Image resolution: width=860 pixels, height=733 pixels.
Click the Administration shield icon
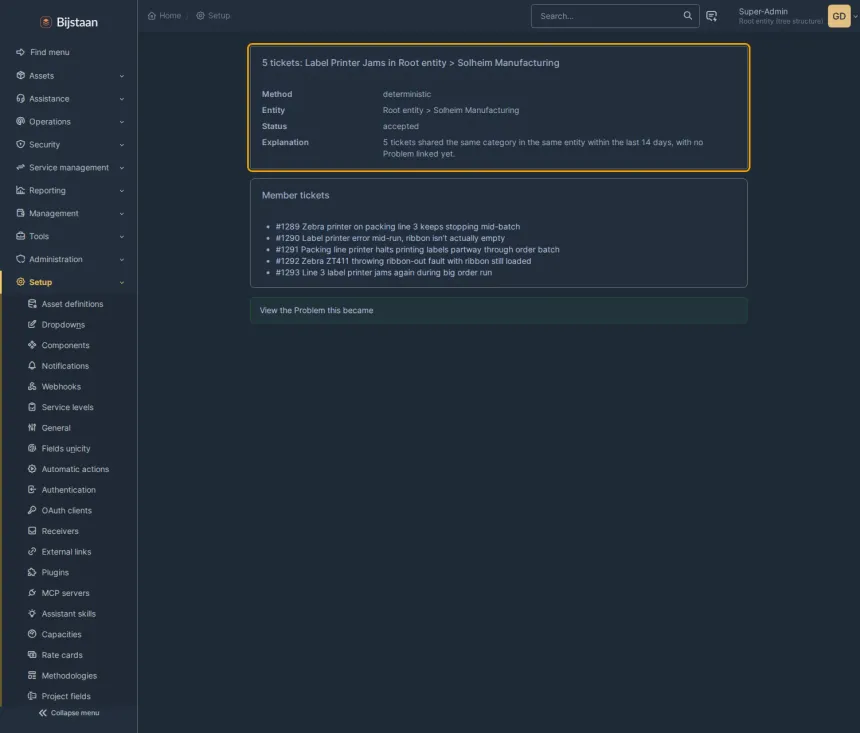[20, 259]
